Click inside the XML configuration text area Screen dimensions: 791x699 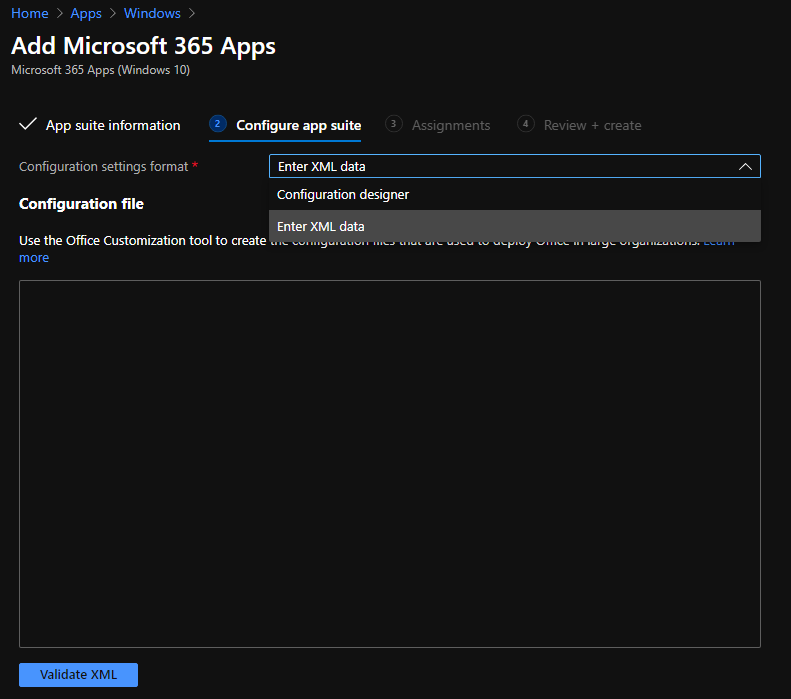389,464
